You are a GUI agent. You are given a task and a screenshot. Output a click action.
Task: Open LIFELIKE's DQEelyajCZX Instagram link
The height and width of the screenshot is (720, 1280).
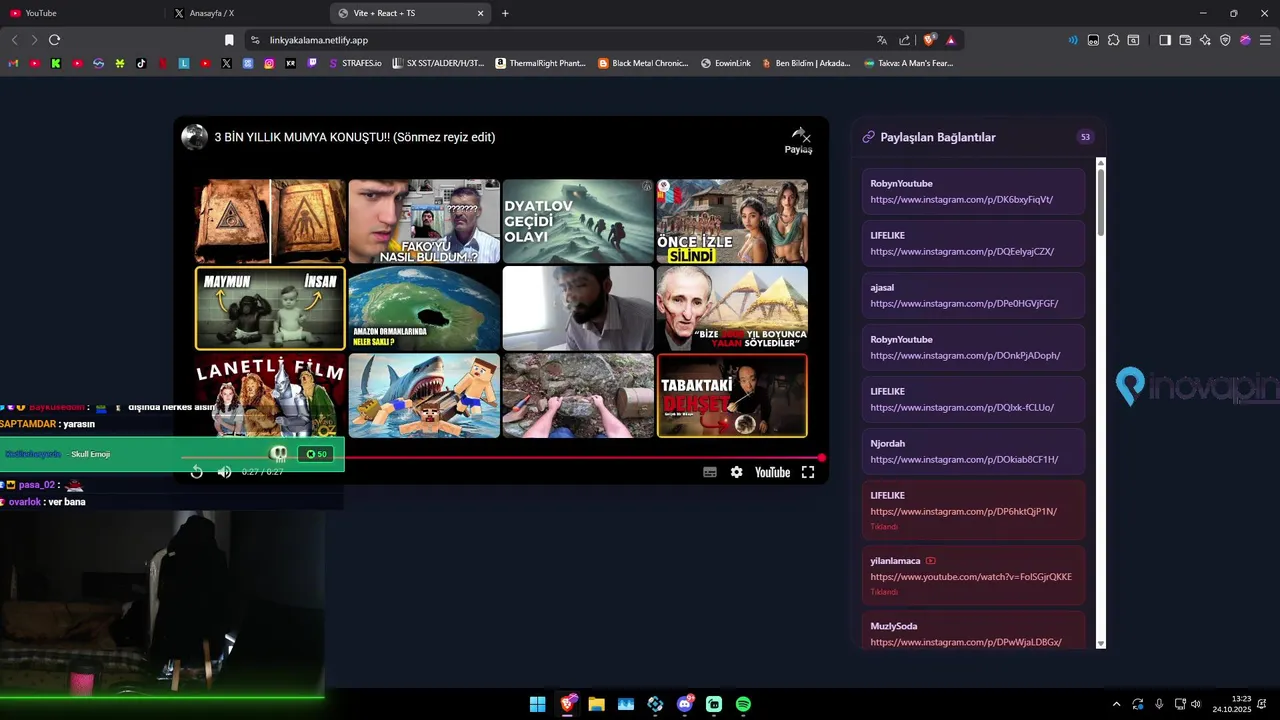(962, 252)
